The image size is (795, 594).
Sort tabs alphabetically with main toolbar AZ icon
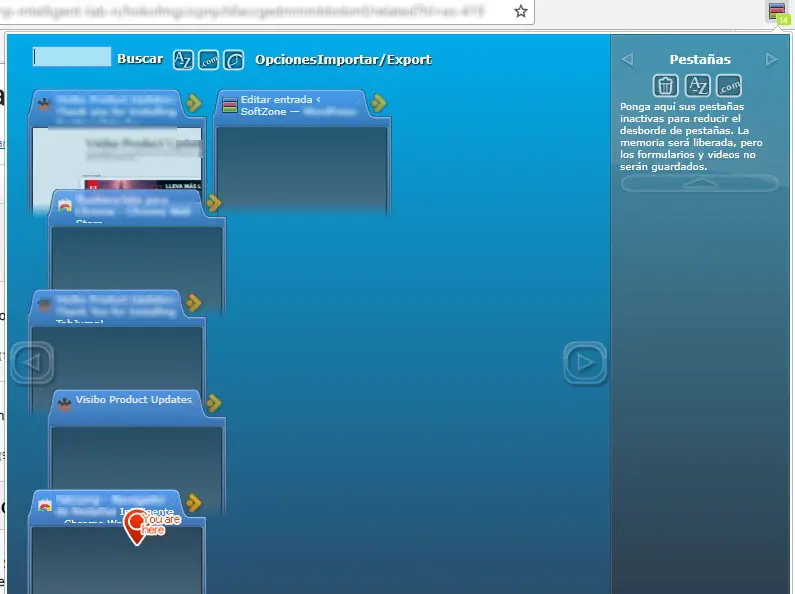tap(183, 60)
